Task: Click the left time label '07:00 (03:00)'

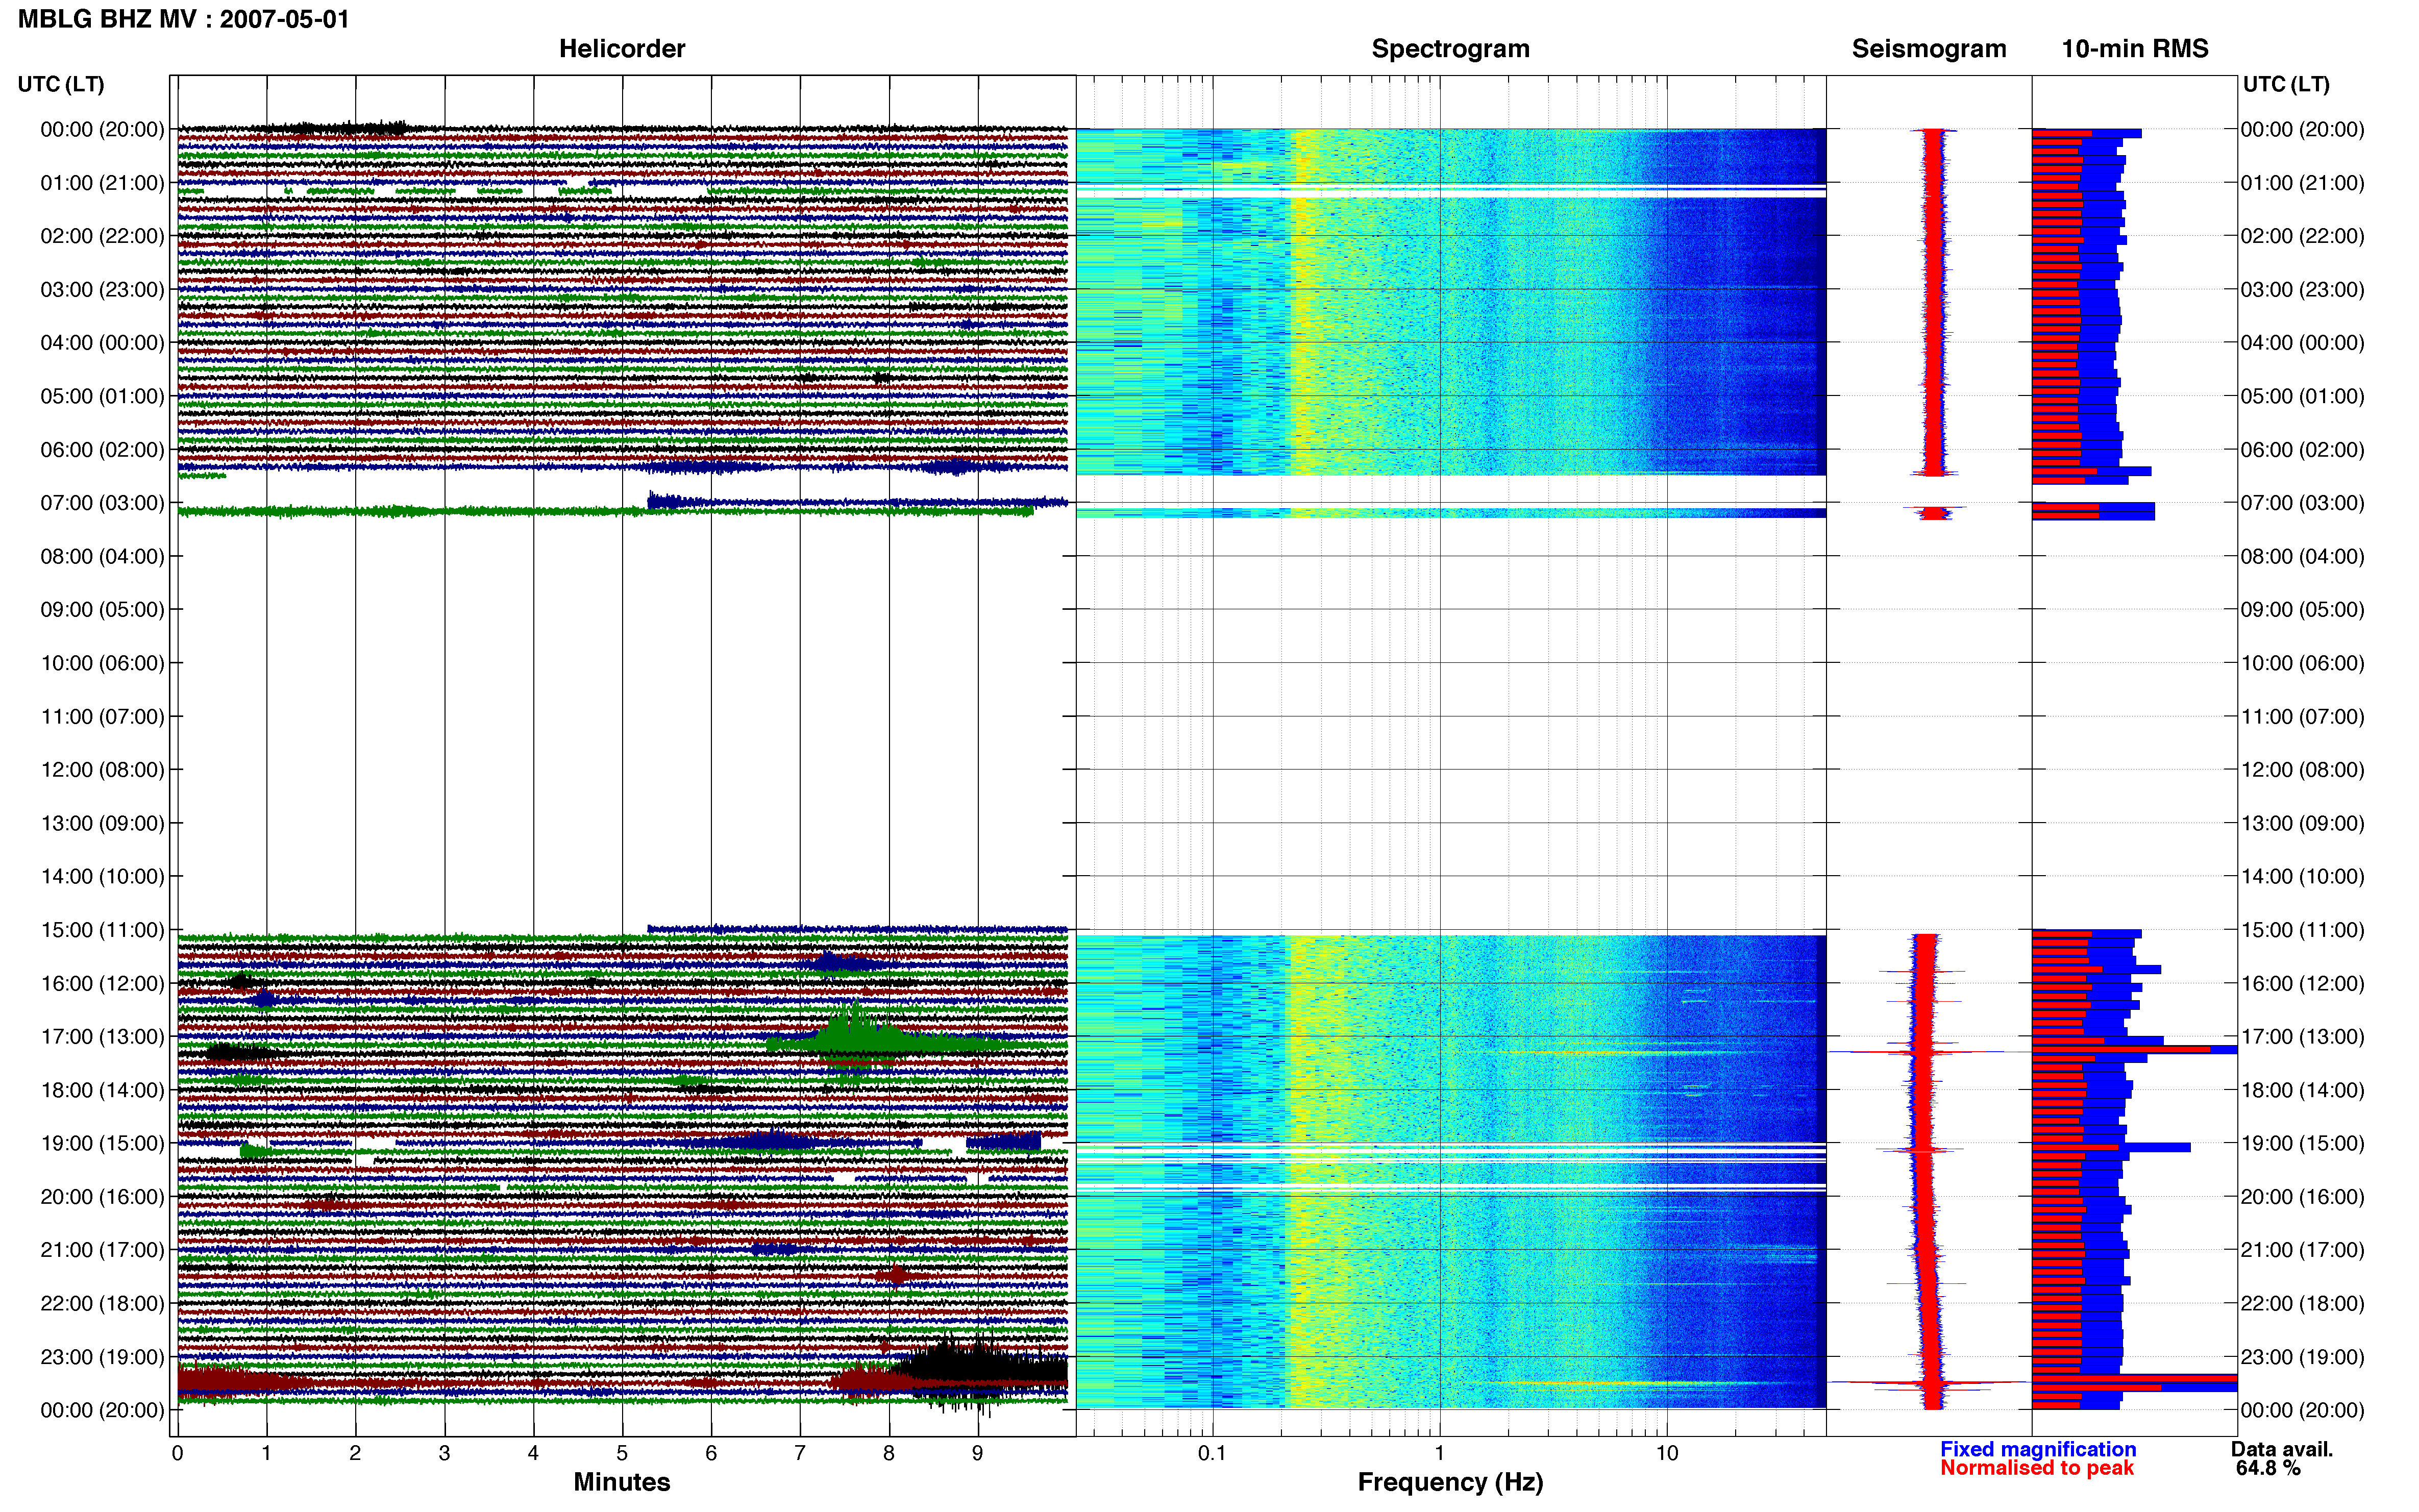Action: point(102,503)
